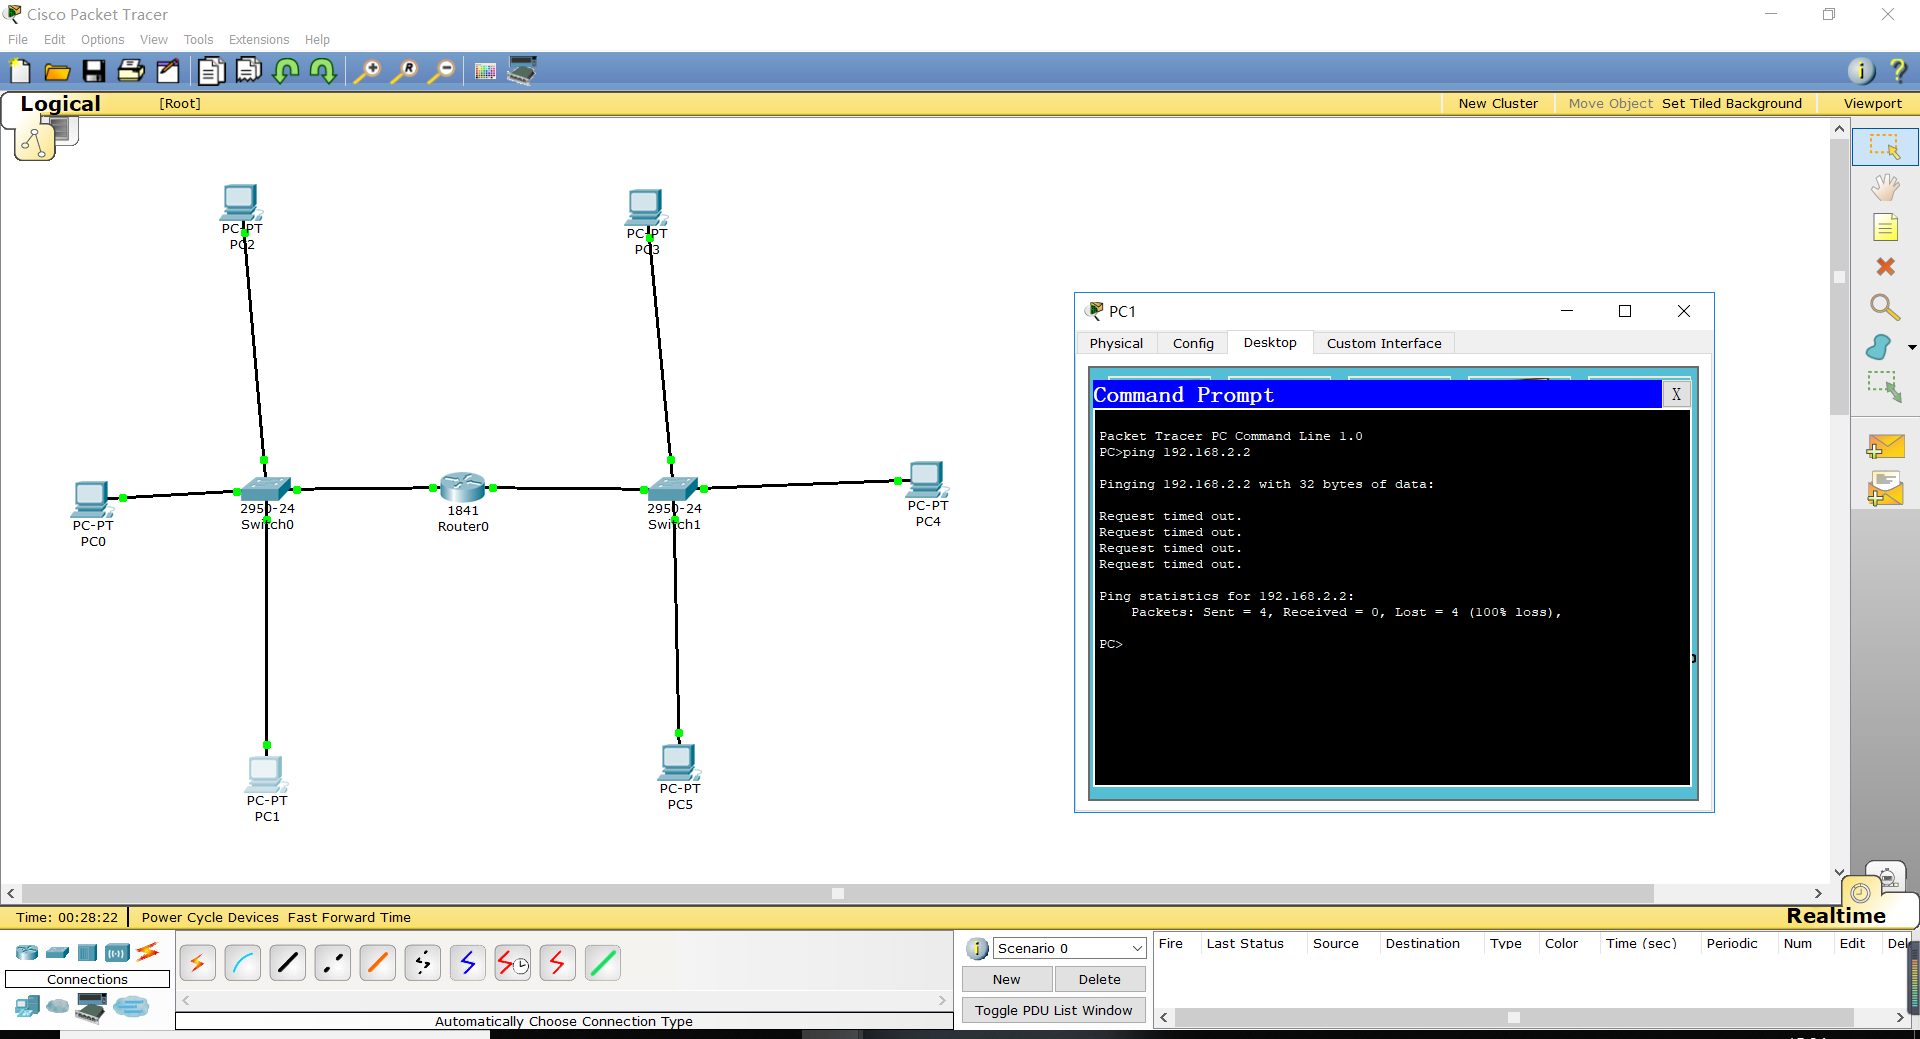1920x1039 pixels.
Task: Choose the Resize Shape tool
Action: point(1885,386)
